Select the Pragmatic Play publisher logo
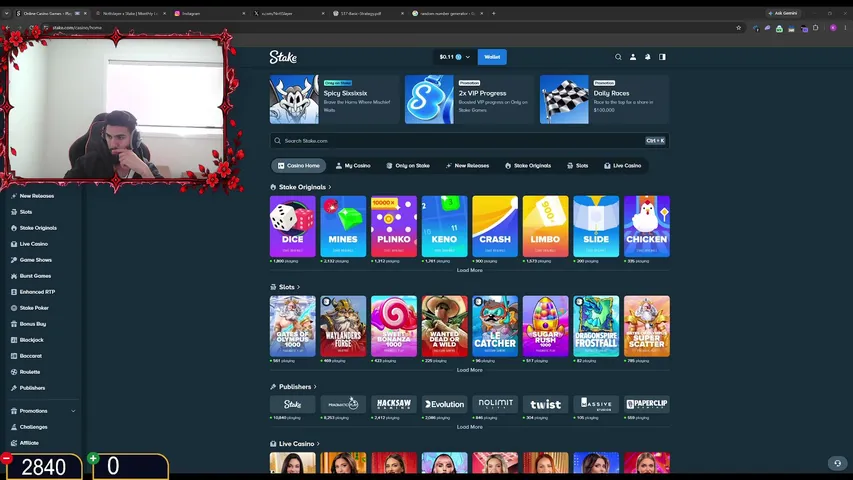853x480 pixels. [x=343, y=404]
